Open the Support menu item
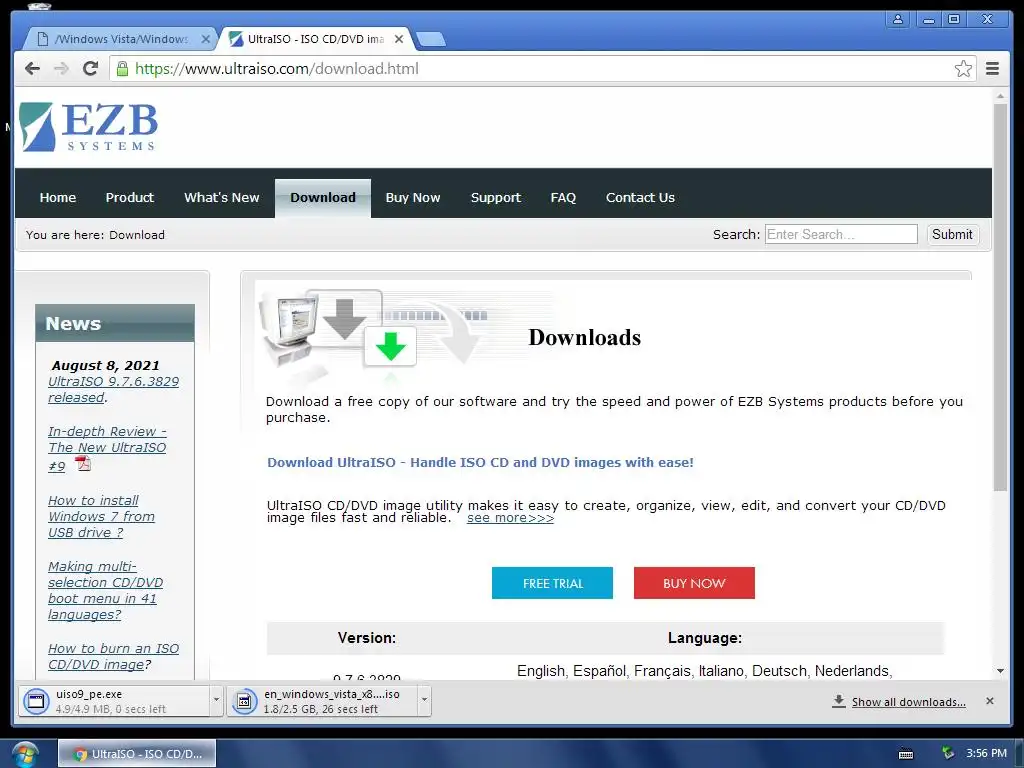Screen dimensions: 1024x768 [x=496, y=197]
